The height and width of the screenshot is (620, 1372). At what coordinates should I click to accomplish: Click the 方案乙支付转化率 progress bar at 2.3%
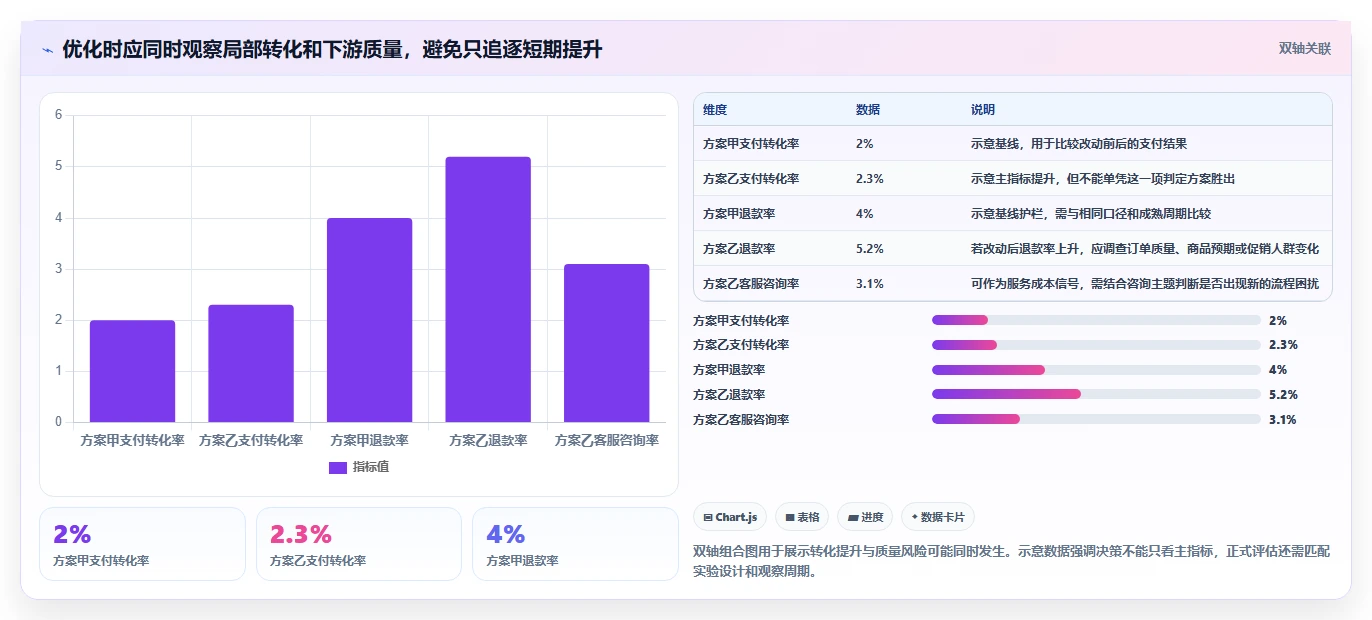[1096, 345]
